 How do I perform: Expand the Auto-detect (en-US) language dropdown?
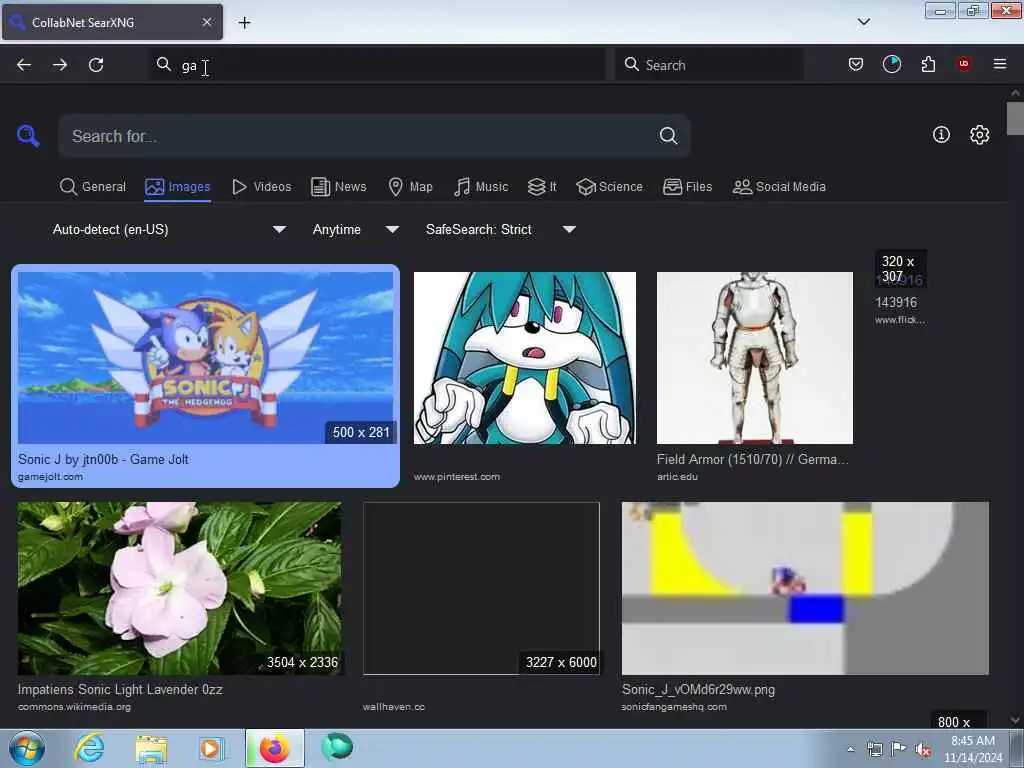click(x=169, y=229)
